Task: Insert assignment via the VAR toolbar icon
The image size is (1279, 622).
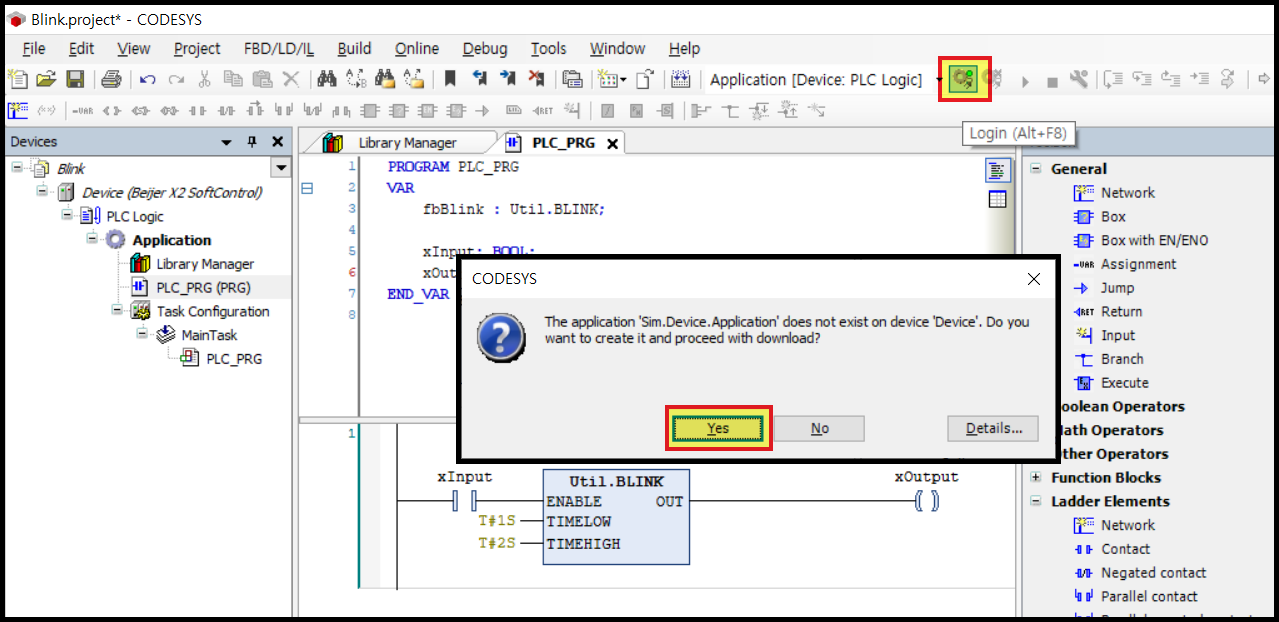Action: pyautogui.click(x=82, y=111)
